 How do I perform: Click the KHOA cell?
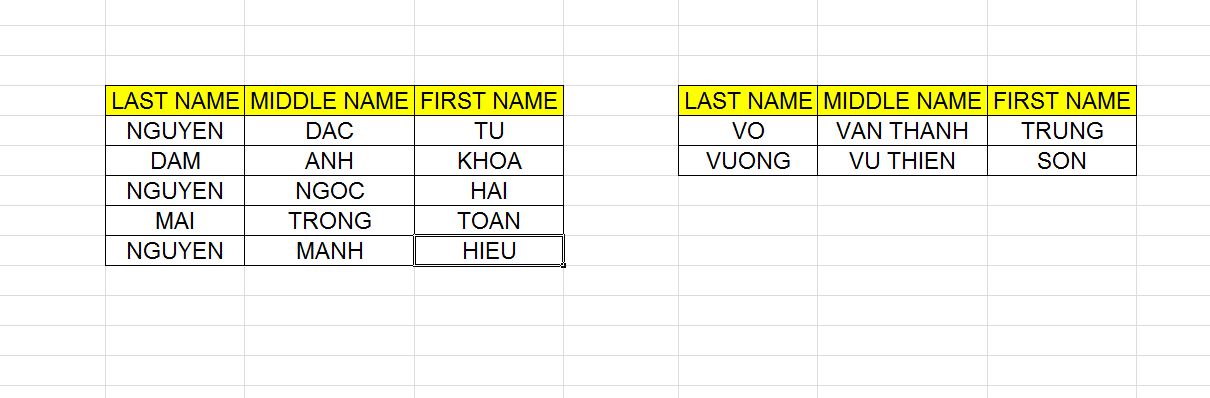click(x=489, y=161)
